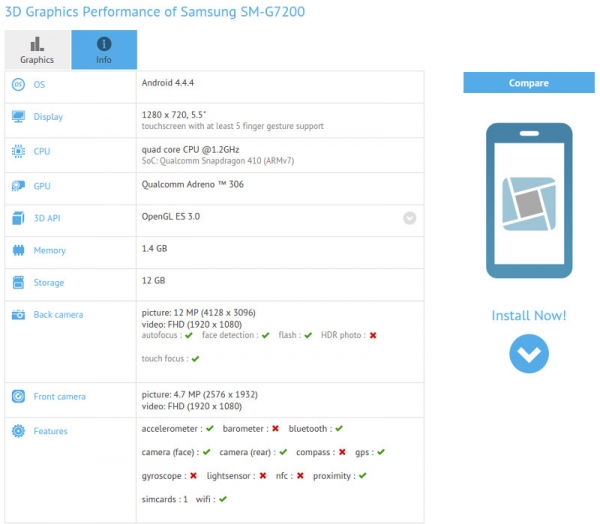Click the phone illustration image
600x524 pixels.
(x=529, y=201)
